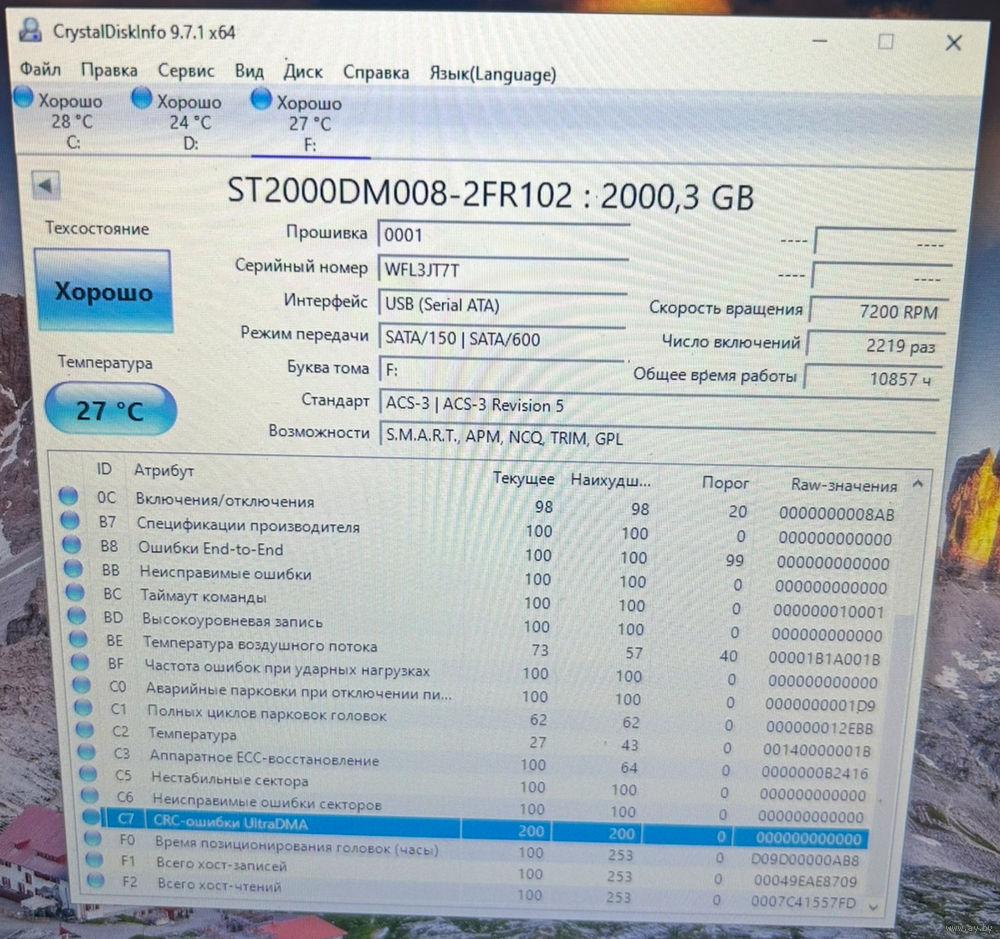Click status dot for Ошибки End-to-End

71,544
